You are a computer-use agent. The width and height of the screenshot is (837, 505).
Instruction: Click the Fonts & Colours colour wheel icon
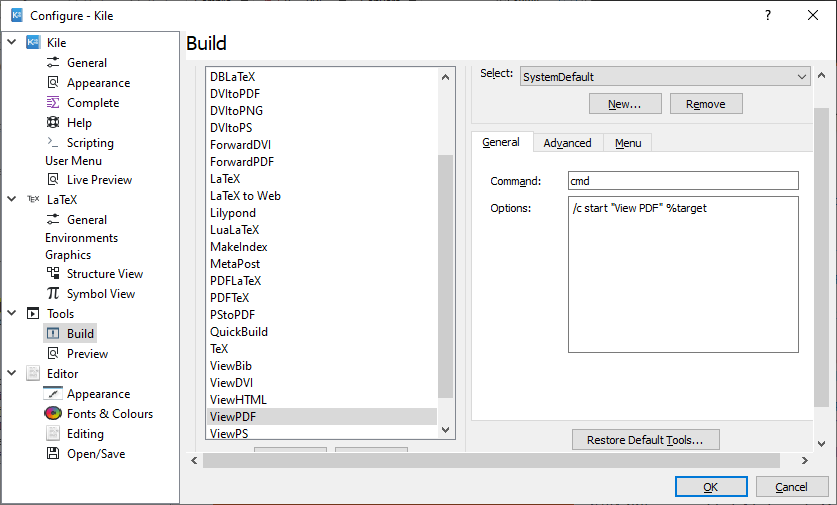(53, 413)
